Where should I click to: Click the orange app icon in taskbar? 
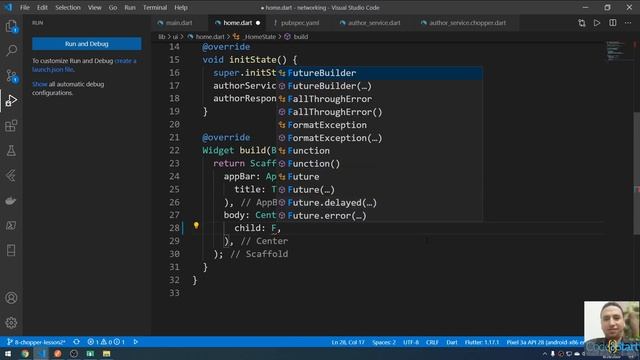point(58,353)
